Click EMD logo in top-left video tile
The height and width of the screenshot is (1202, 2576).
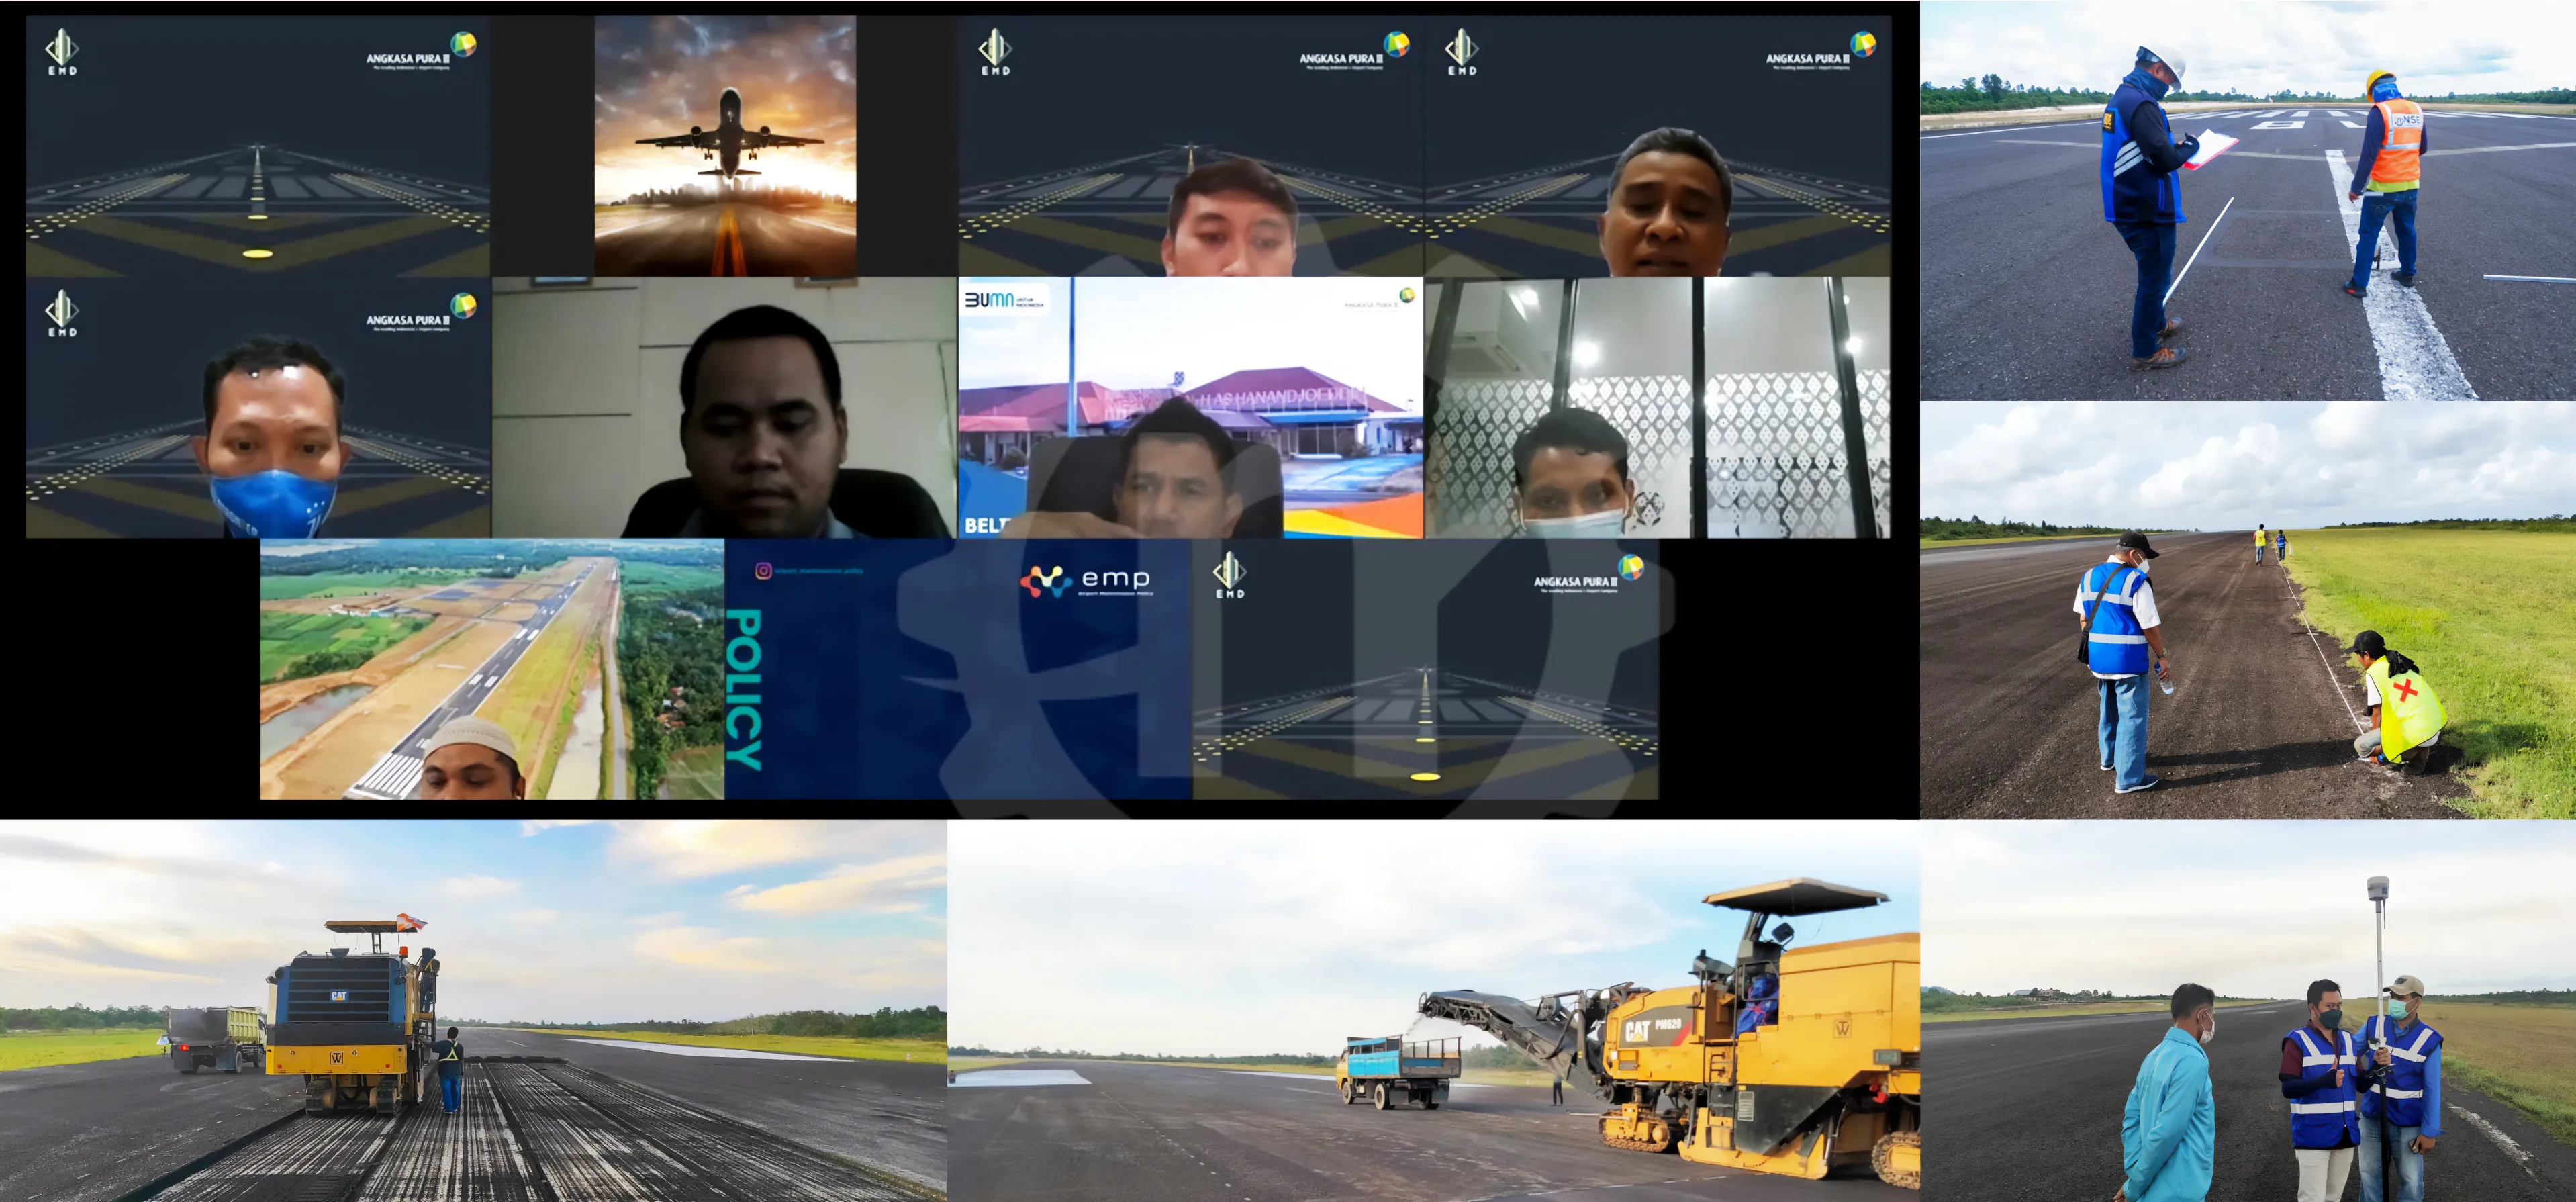click(62, 52)
